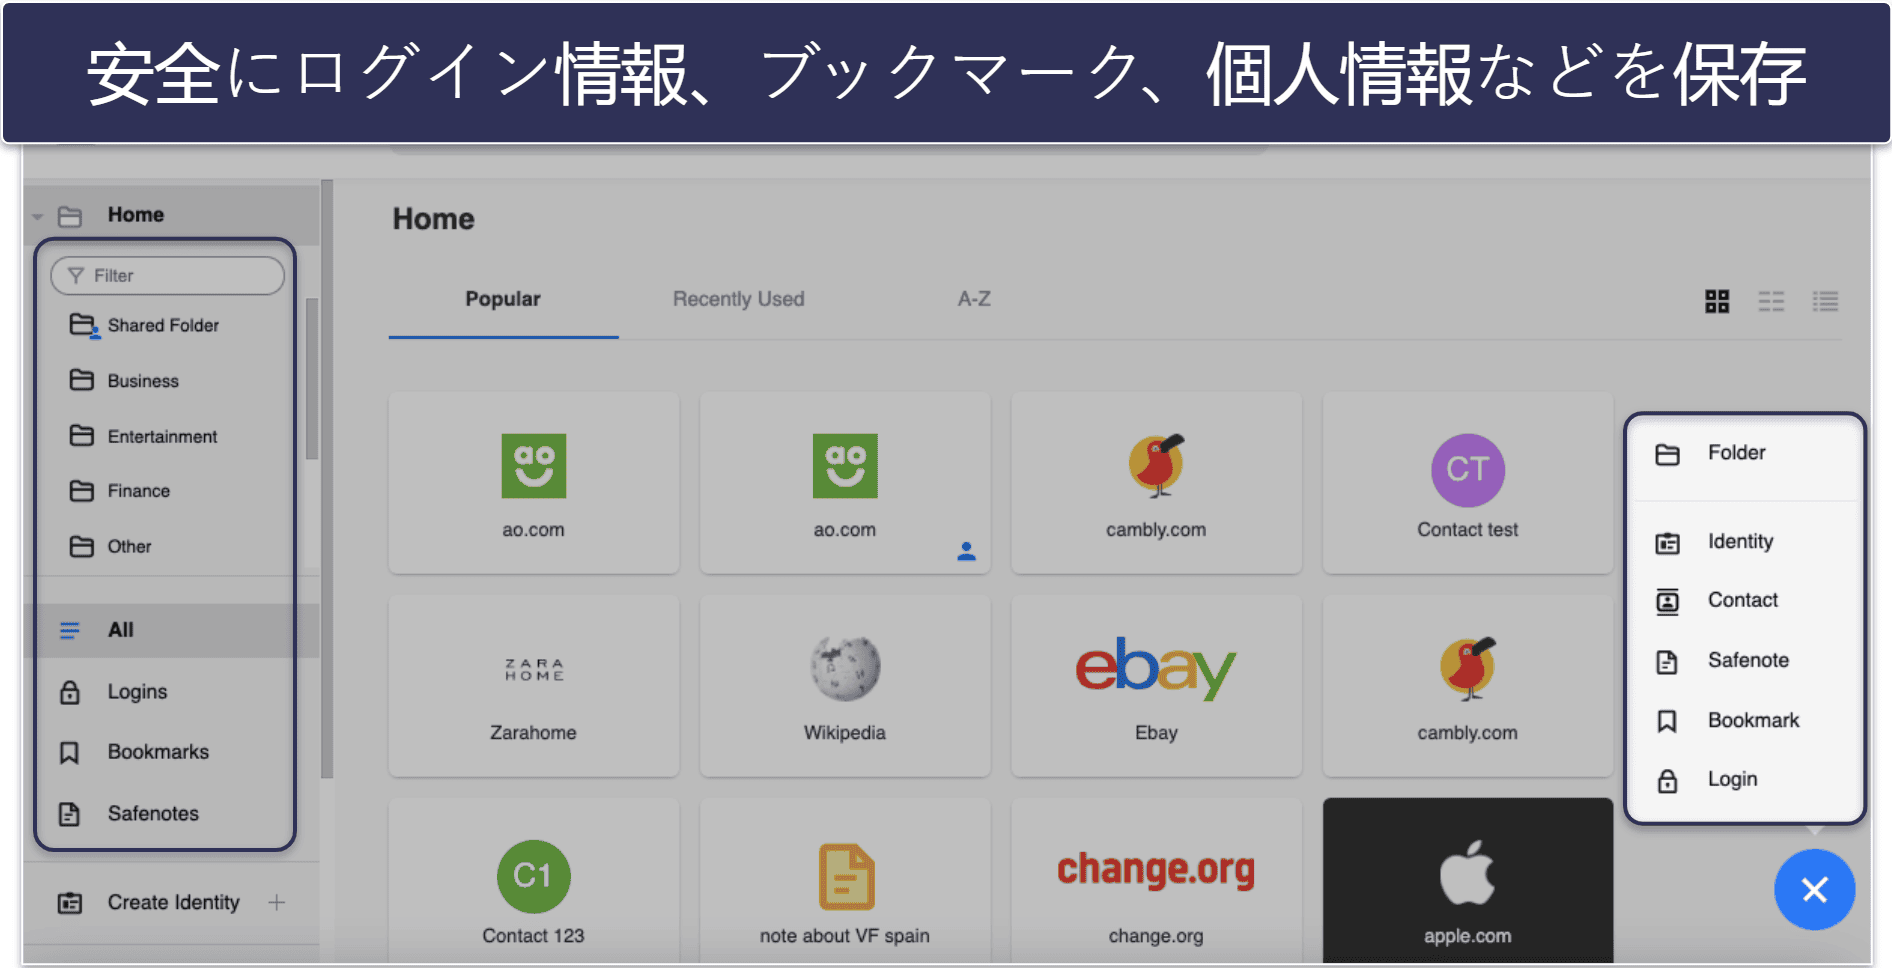
Task: Open the Finance folder
Action: click(138, 491)
